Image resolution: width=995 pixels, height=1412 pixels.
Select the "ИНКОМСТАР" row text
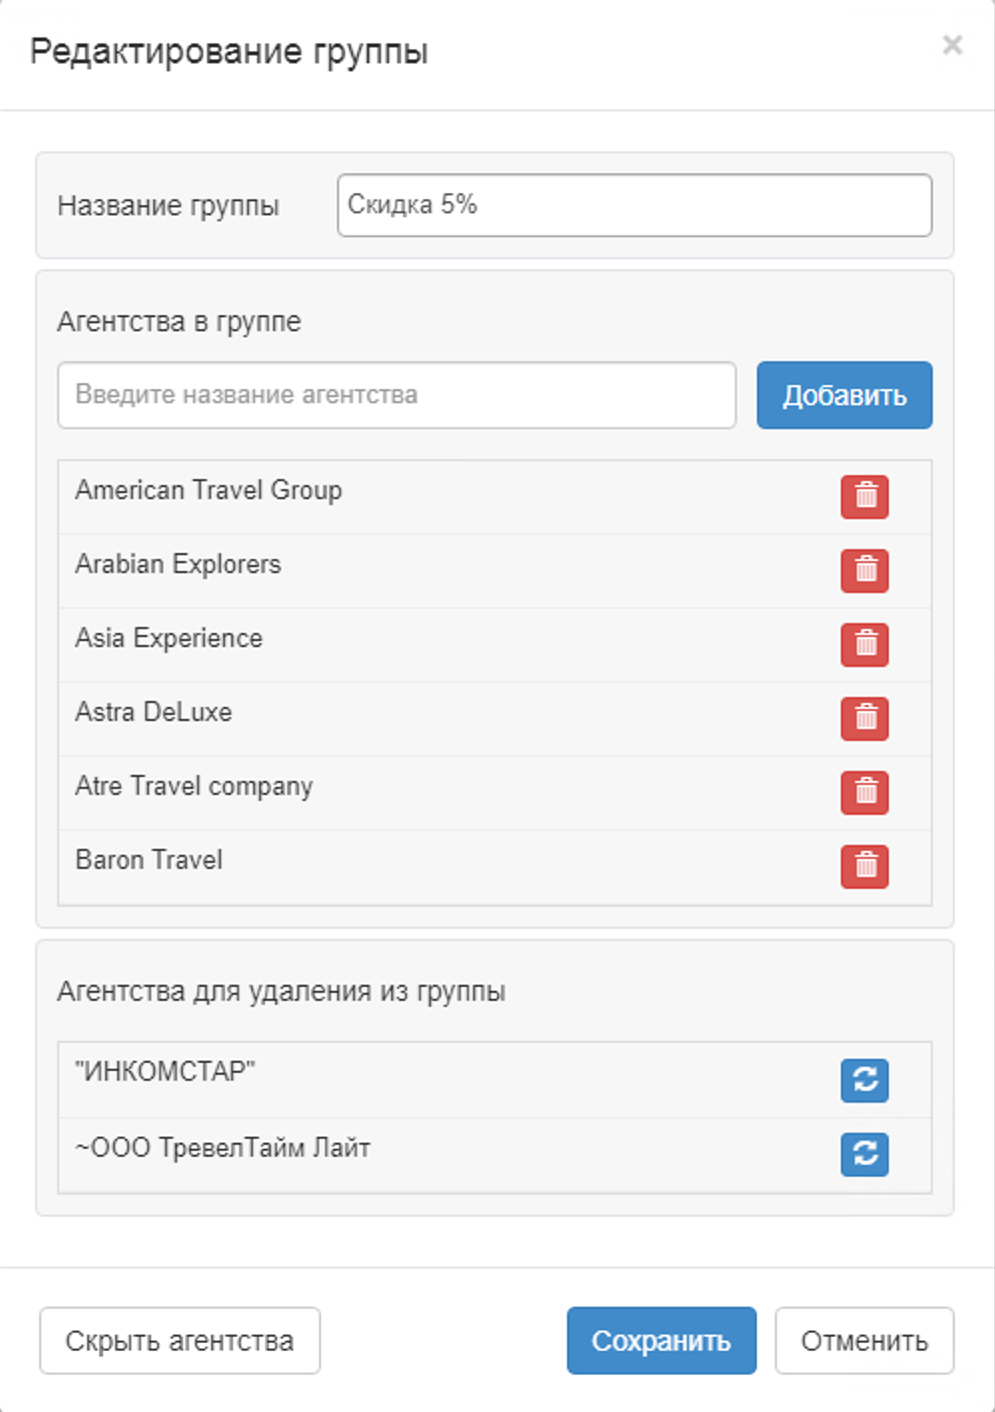(x=165, y=1072)
